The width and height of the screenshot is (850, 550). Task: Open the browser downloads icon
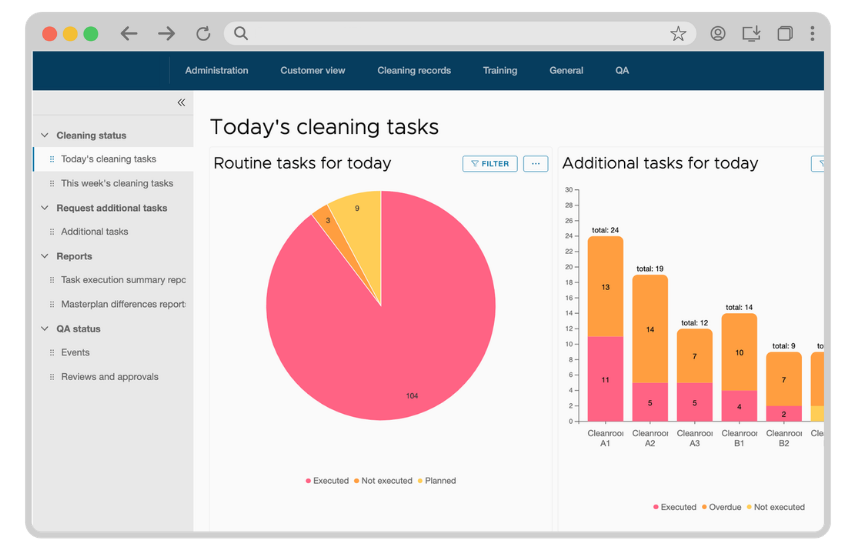point(752,34)
